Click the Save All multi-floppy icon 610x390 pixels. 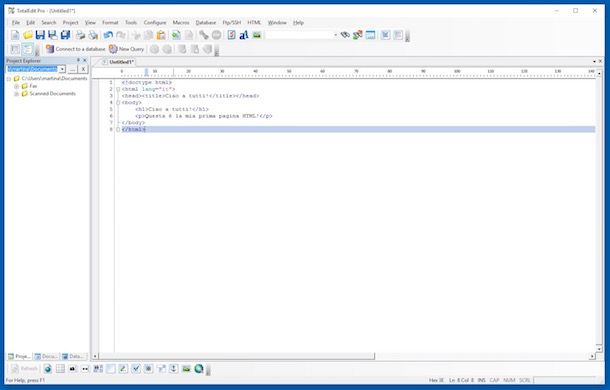coord(65,35)
